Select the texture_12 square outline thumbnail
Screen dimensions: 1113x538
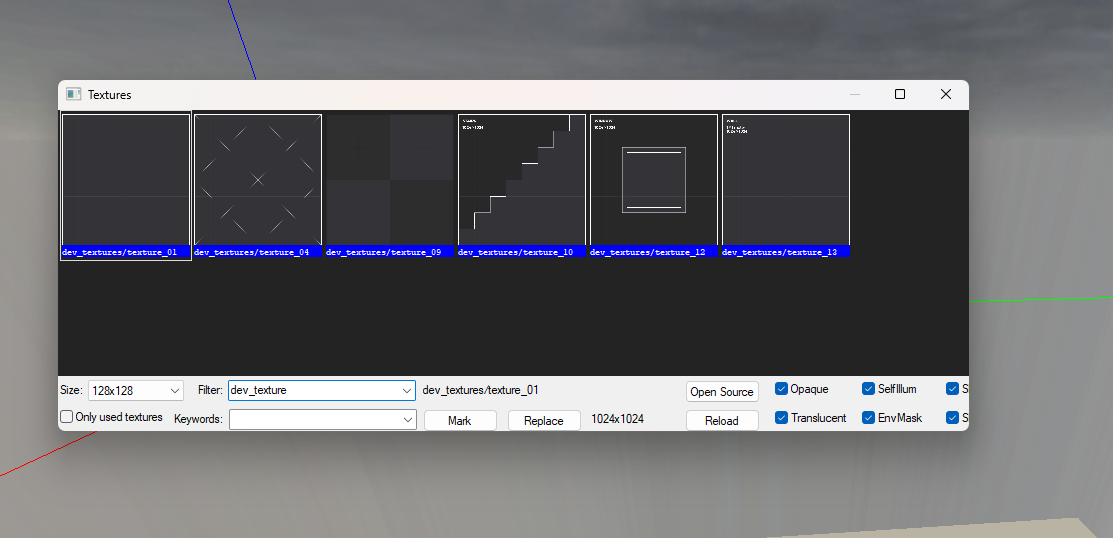[654, 179]
